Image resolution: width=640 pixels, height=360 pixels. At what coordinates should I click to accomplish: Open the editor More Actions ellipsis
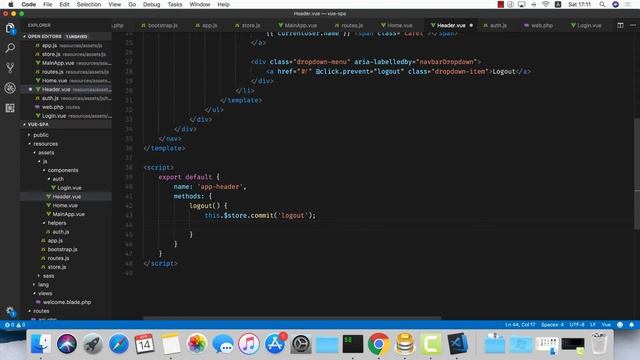click(633, 25)
